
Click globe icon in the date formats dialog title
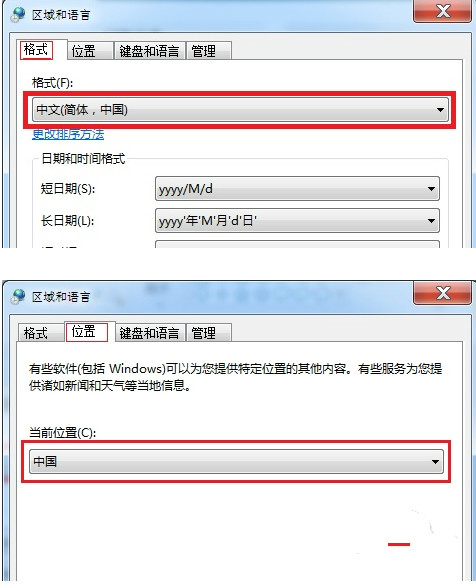tap(18, 15)
